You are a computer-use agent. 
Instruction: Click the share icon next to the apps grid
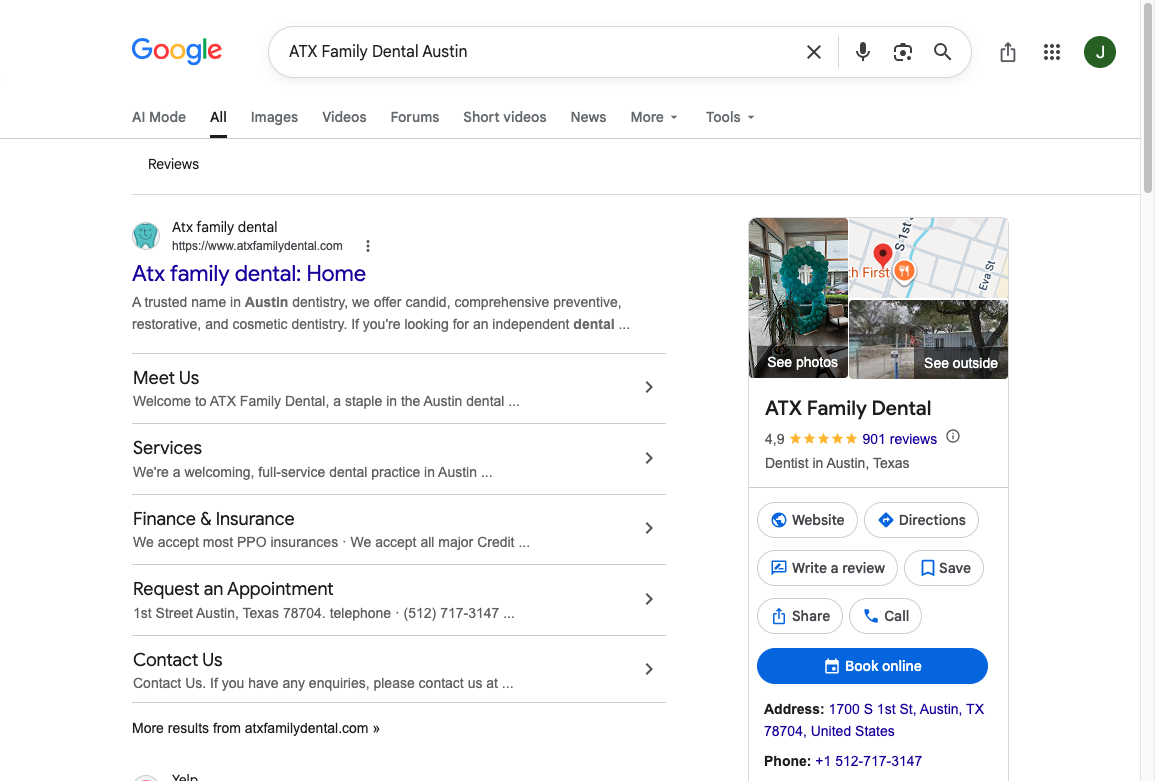1008,52
